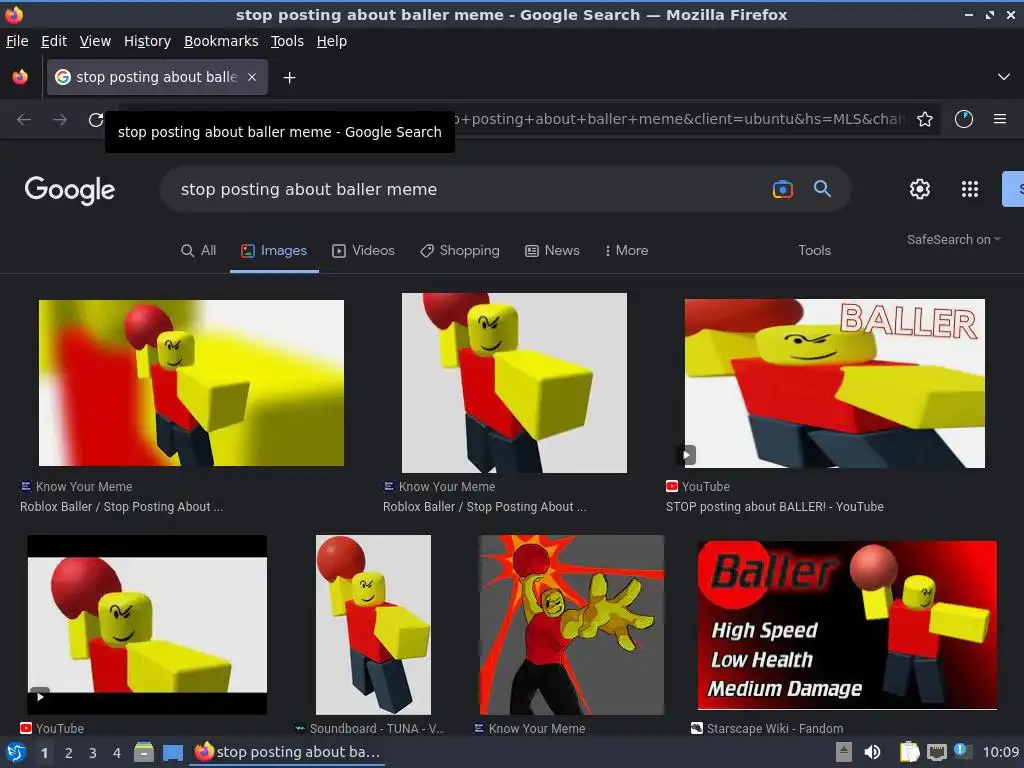Expand the list all tabs chevron
The width and height of the screenshot is (1024, 768).
click(1004, 77)
